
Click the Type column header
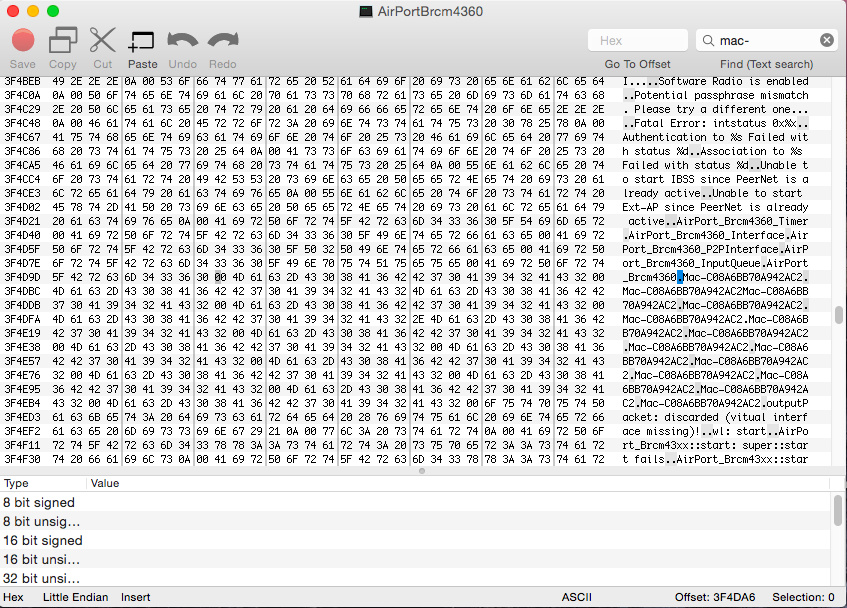coord(16,483)
